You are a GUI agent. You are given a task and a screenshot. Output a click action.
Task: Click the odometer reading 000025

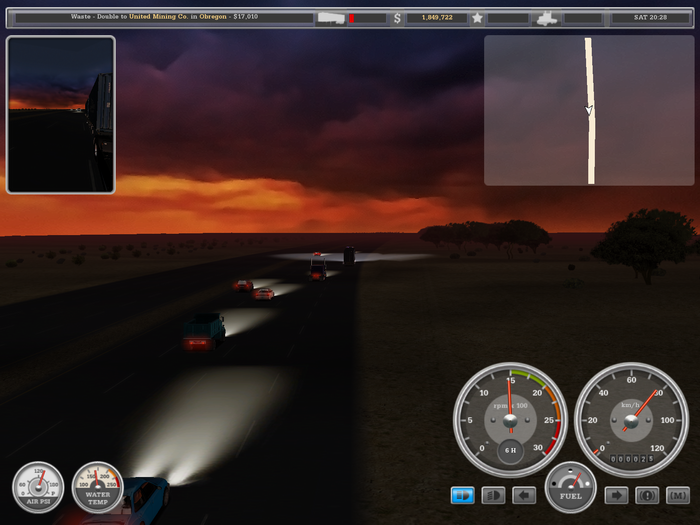(x=631, y=459)
